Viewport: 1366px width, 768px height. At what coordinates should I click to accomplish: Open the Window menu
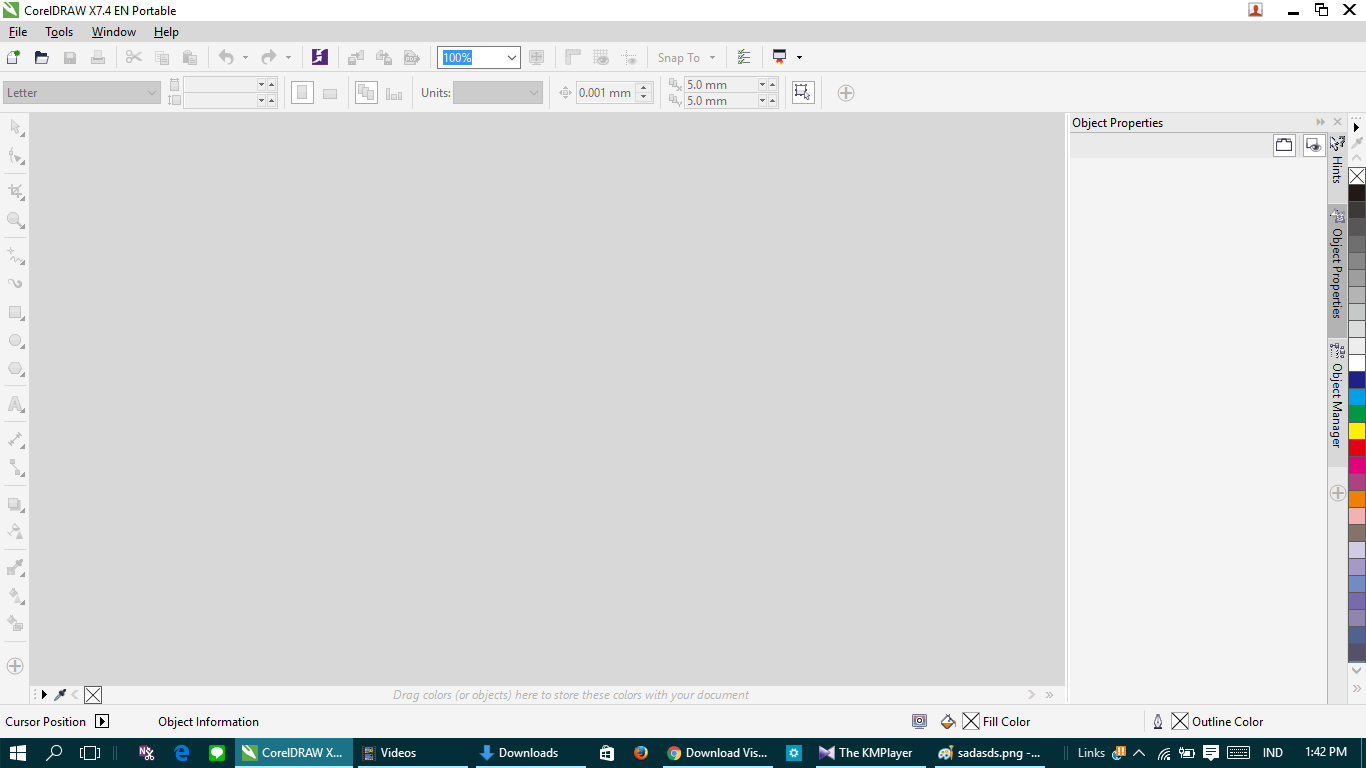114,32
